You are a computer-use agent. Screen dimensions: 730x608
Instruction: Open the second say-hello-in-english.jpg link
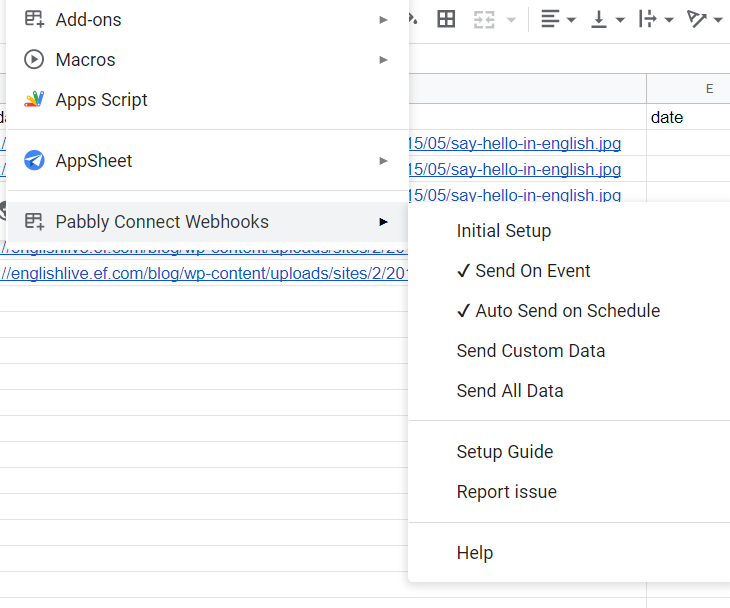tap(515, 169)
